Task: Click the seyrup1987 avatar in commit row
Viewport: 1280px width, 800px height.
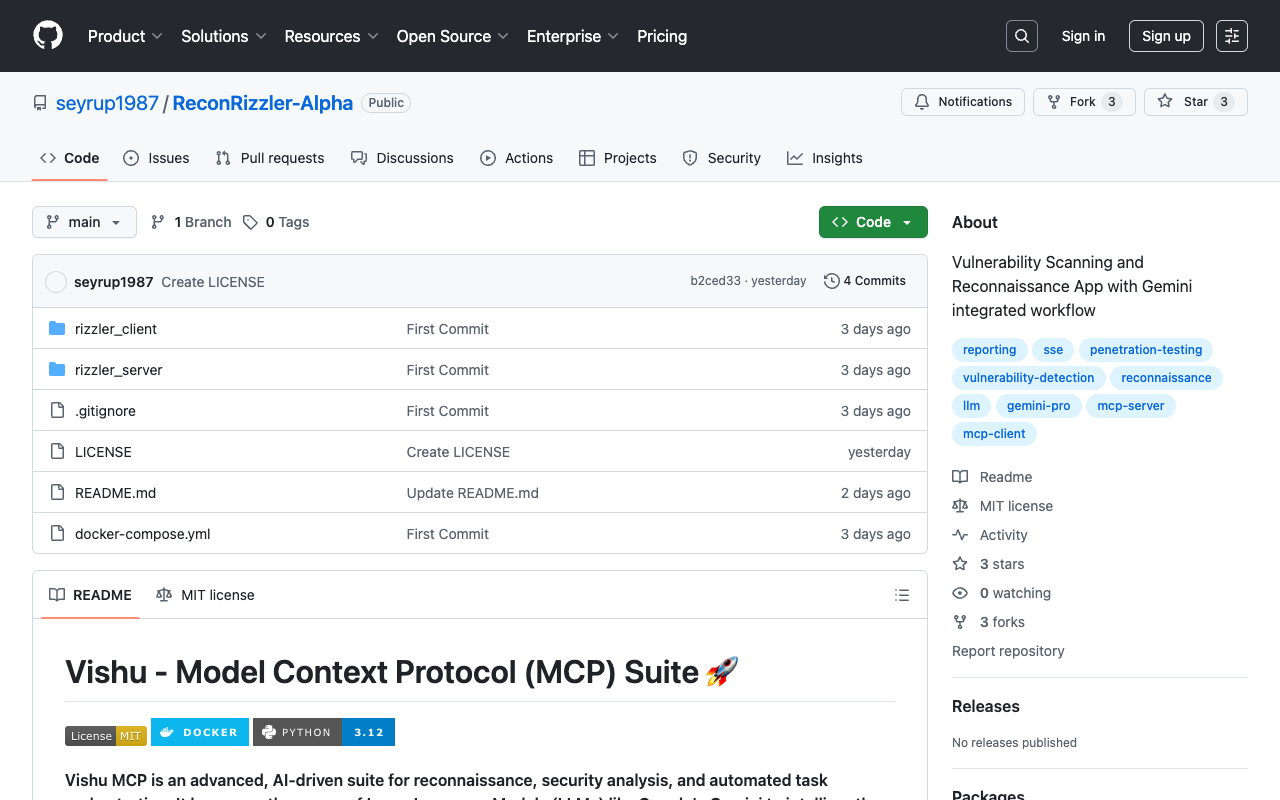Action: click(56, 282)
